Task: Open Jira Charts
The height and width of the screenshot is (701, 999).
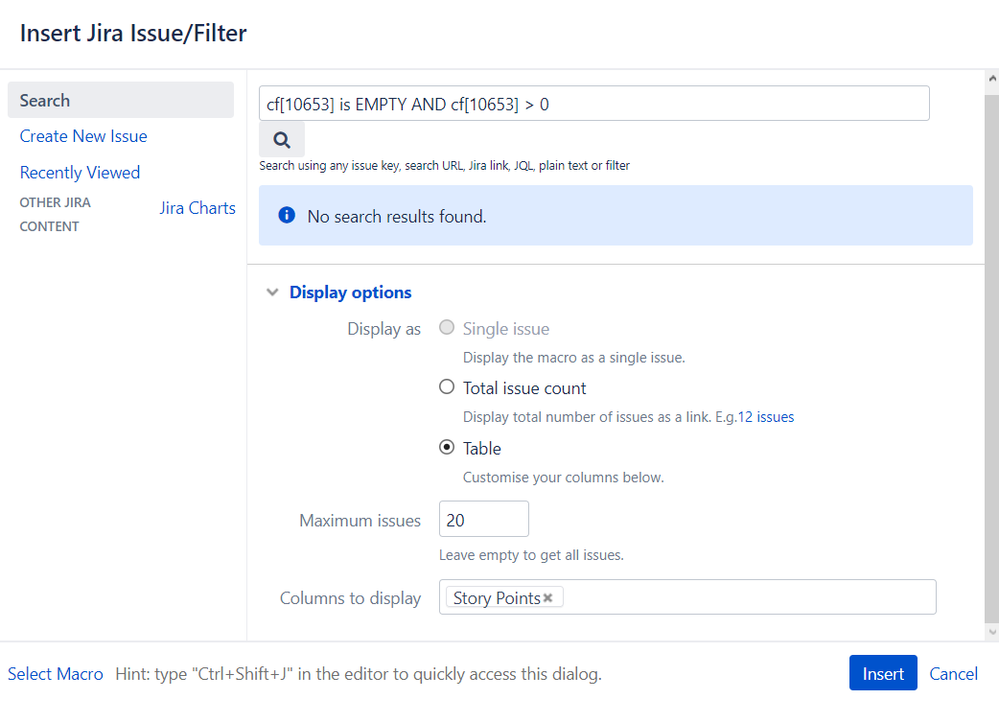Action: 197,207
